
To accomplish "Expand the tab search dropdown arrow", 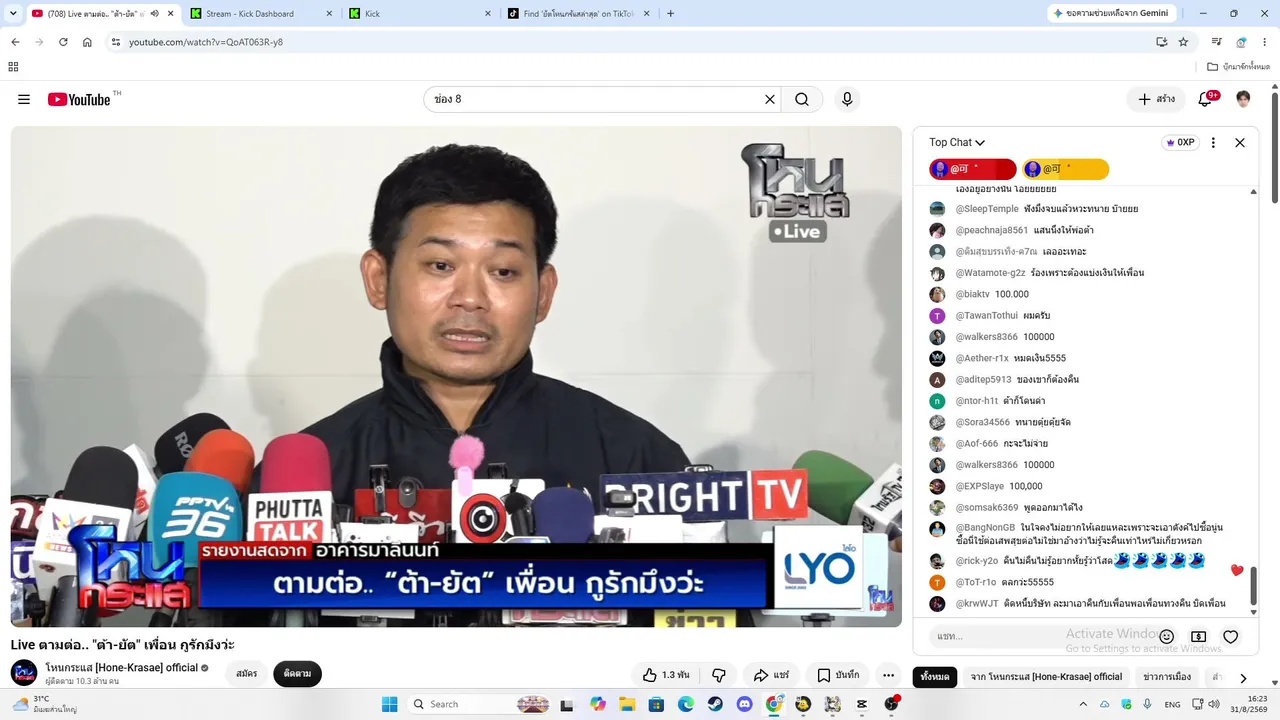I will [x=13, y=14].
